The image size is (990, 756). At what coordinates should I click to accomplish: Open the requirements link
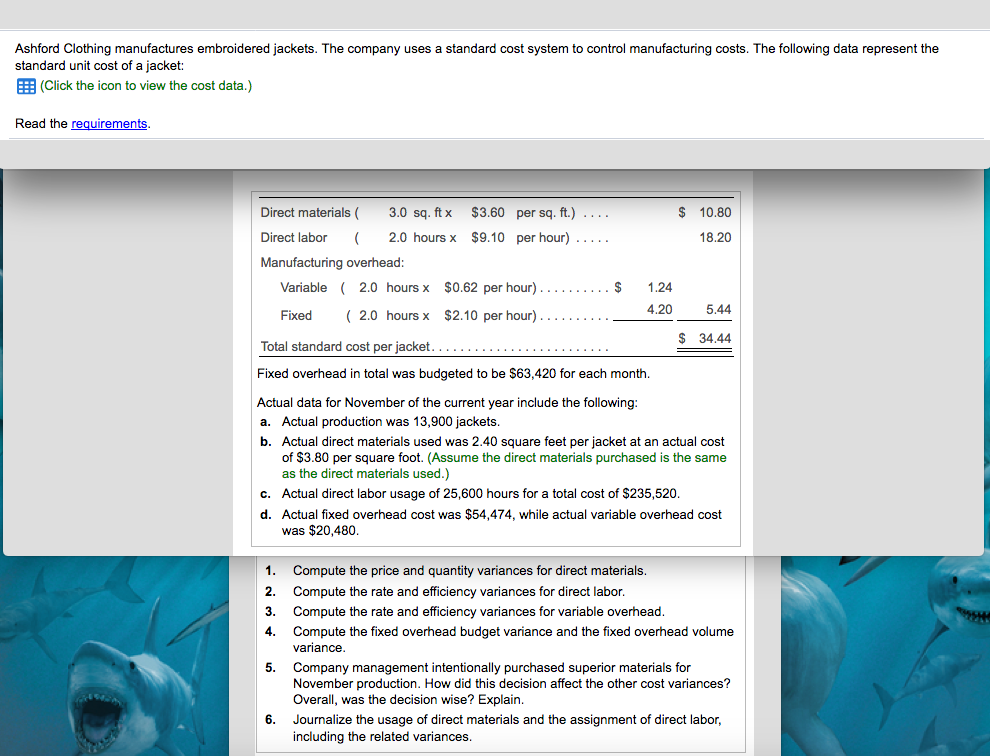[x=109, y=124]
